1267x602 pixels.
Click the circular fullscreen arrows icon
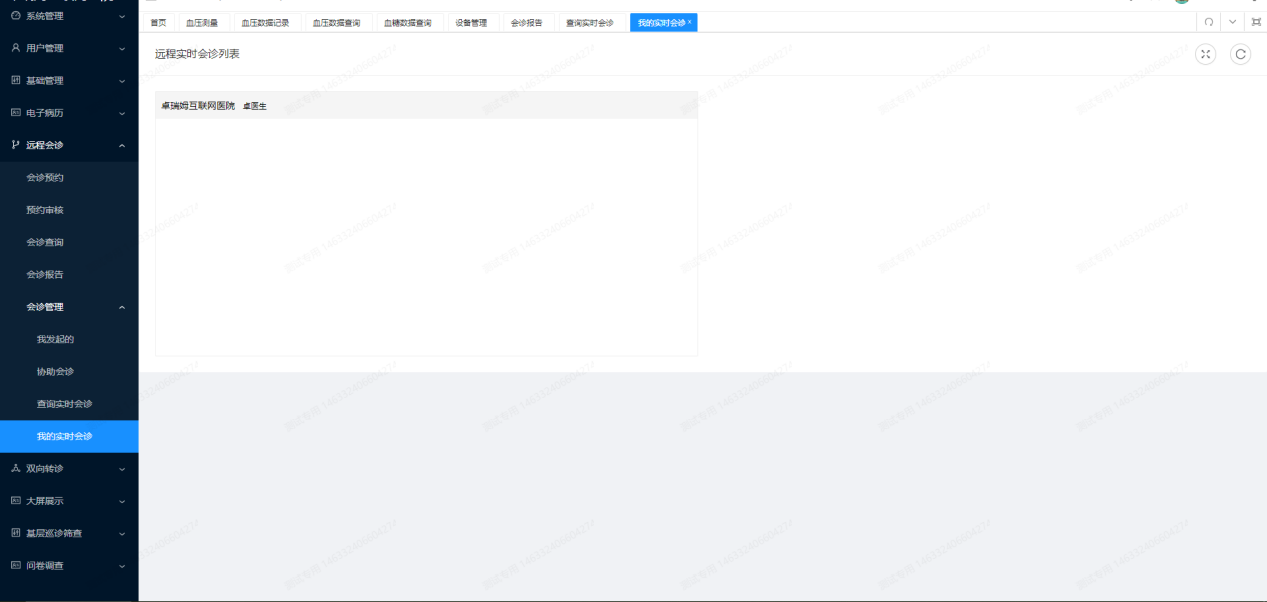click(1206, 55)
